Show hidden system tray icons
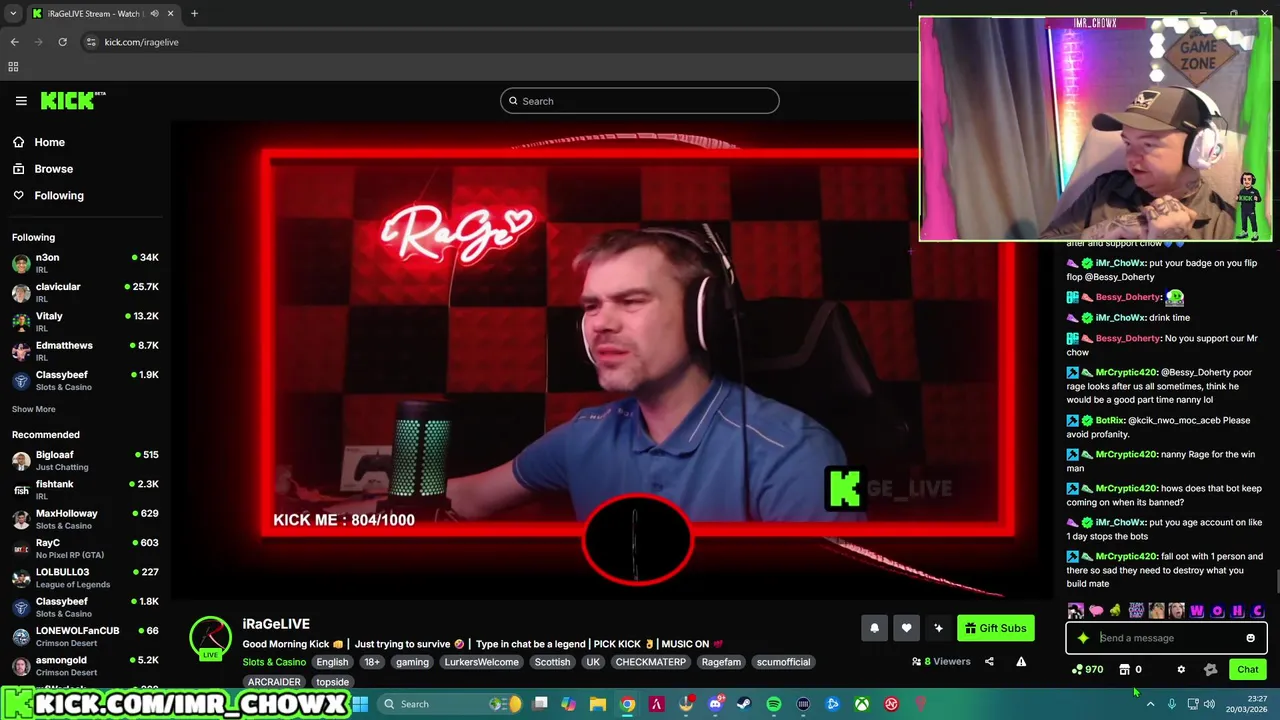This screenshot has width=1280, height=720. point(1150,704)
